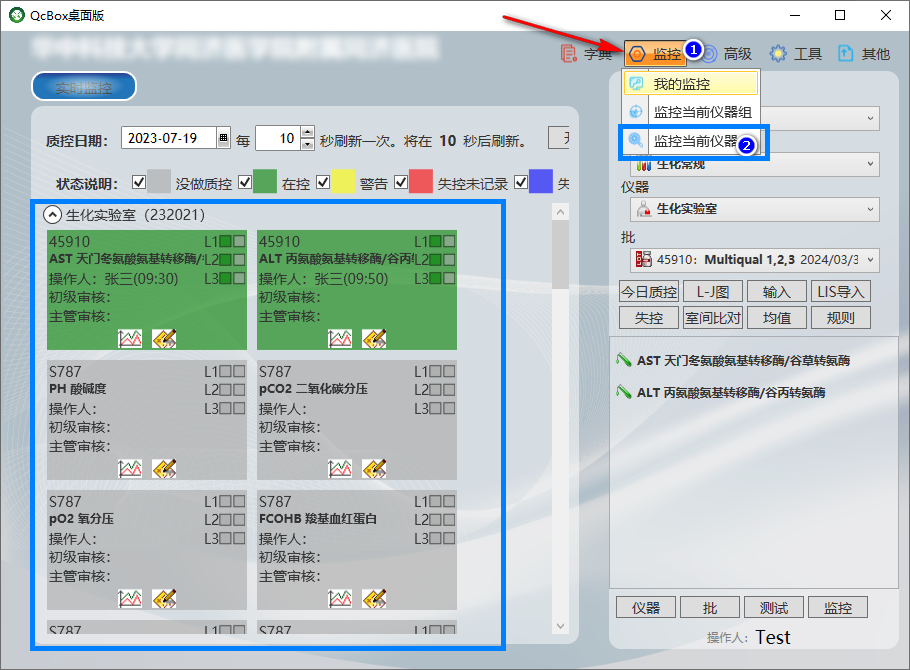Click the pencil edit icon on the pCO2 card
Viewport: 910px width, 670px height.
tap(374, 469)
